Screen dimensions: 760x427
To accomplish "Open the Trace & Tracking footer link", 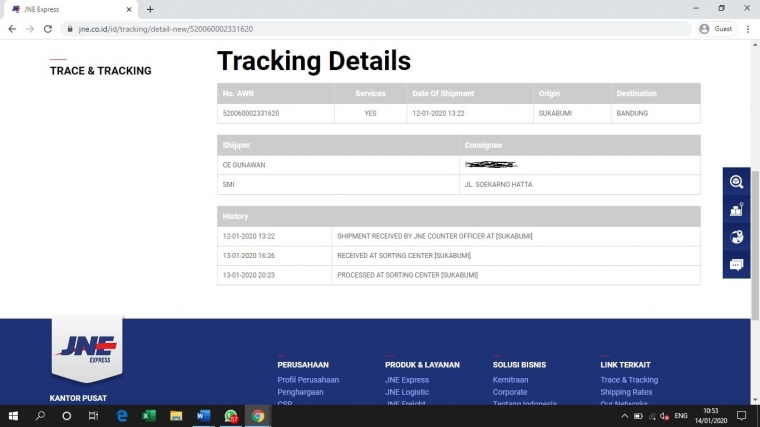I will pyautogui.click(x=629, y=380).
